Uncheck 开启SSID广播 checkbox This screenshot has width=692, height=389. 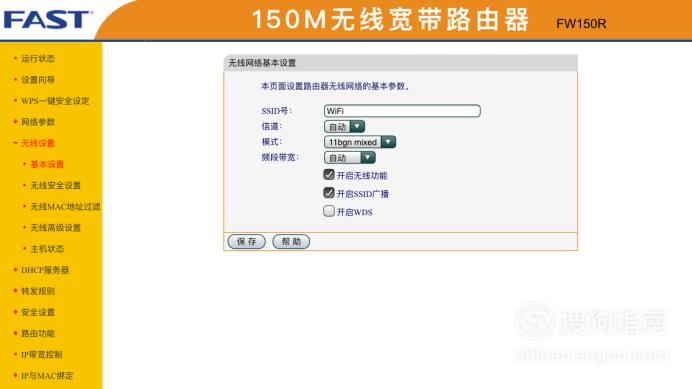tap(329, 193)
